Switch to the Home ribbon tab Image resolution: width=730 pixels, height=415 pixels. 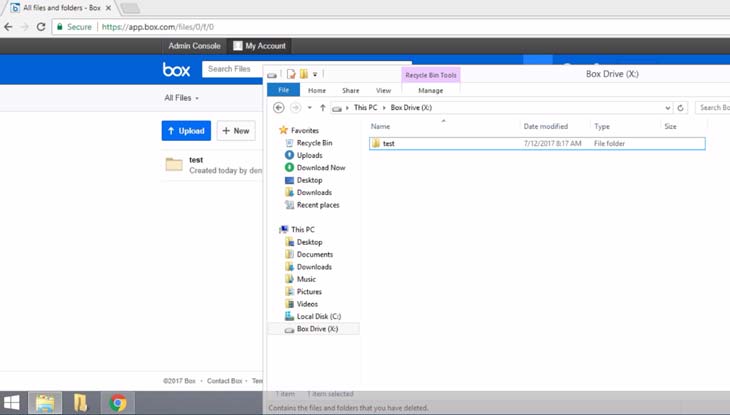(x=317, y=90)
